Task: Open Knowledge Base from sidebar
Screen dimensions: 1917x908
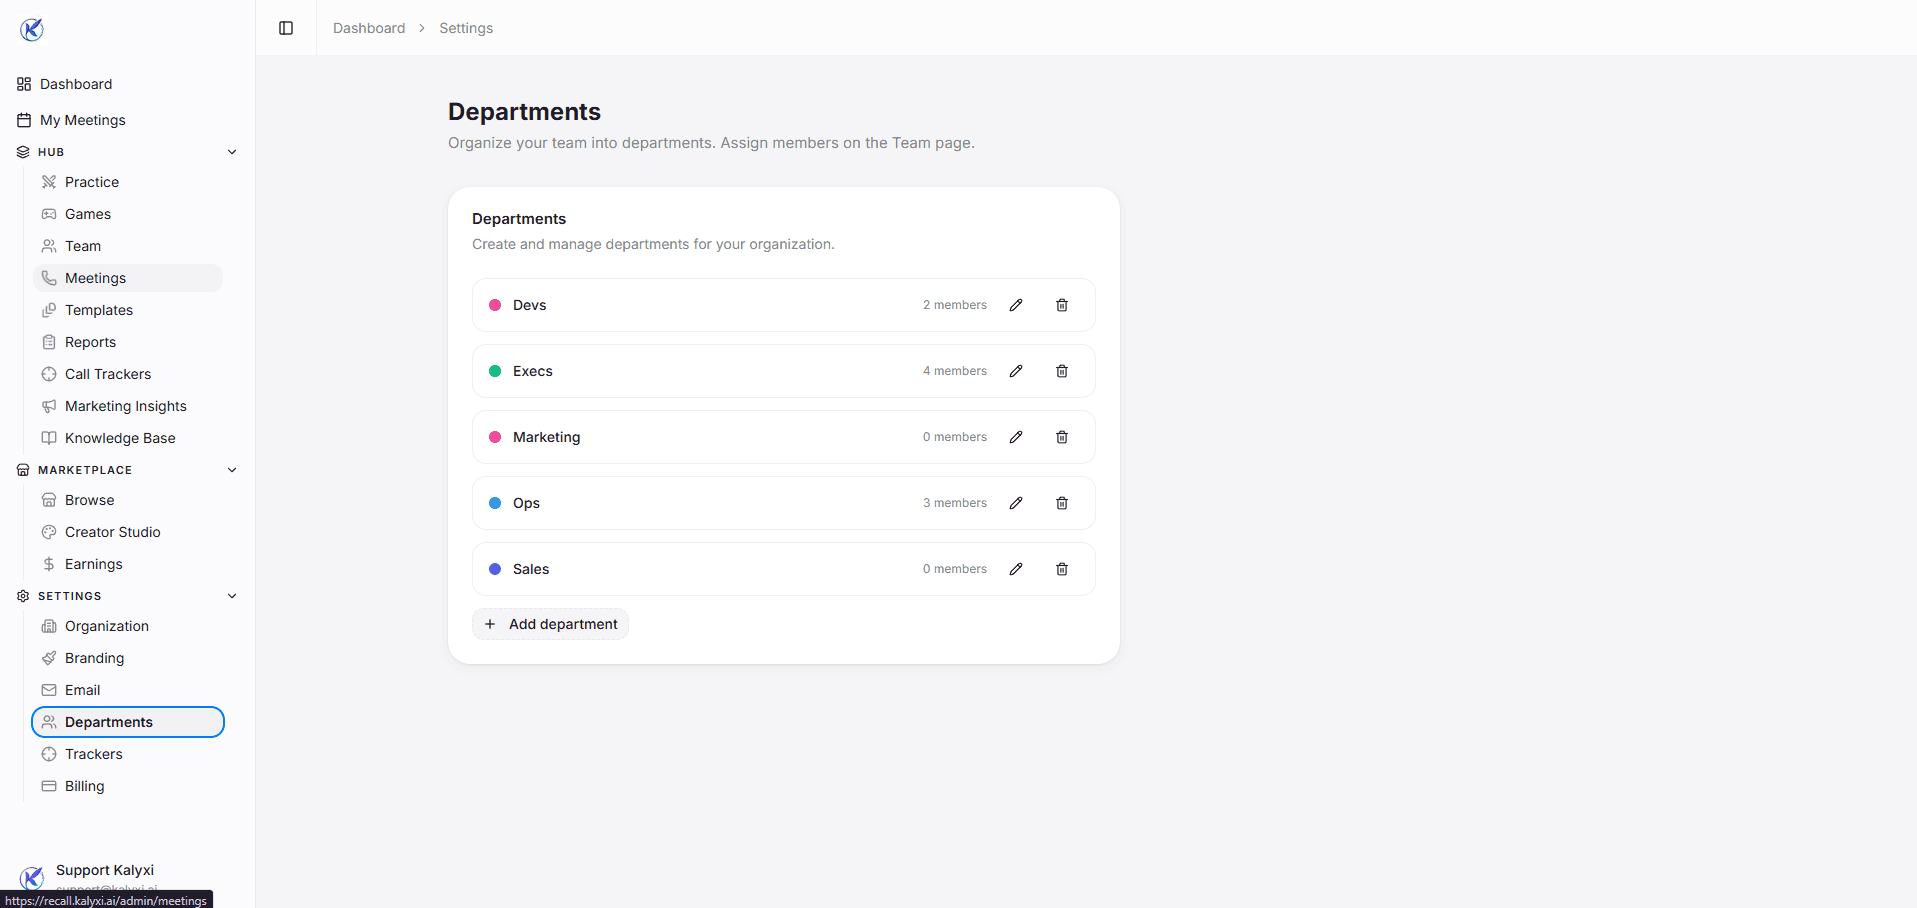Action: (x=120, y=438)
